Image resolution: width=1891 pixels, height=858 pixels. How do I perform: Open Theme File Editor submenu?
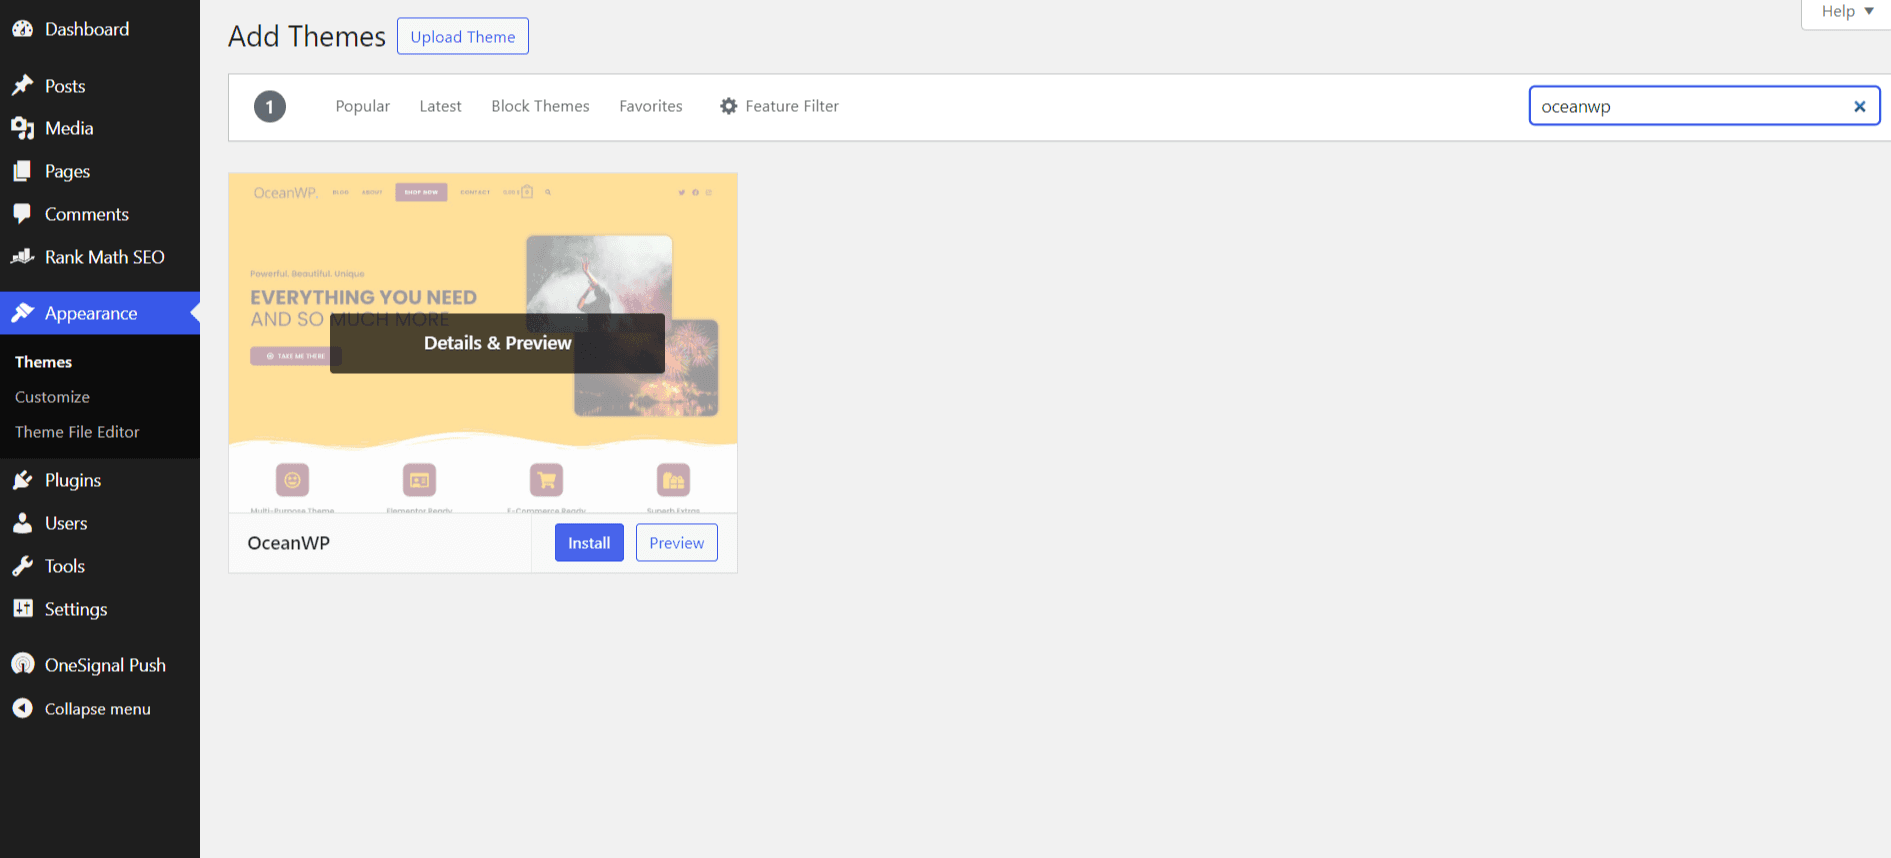(x=77, y=432)
